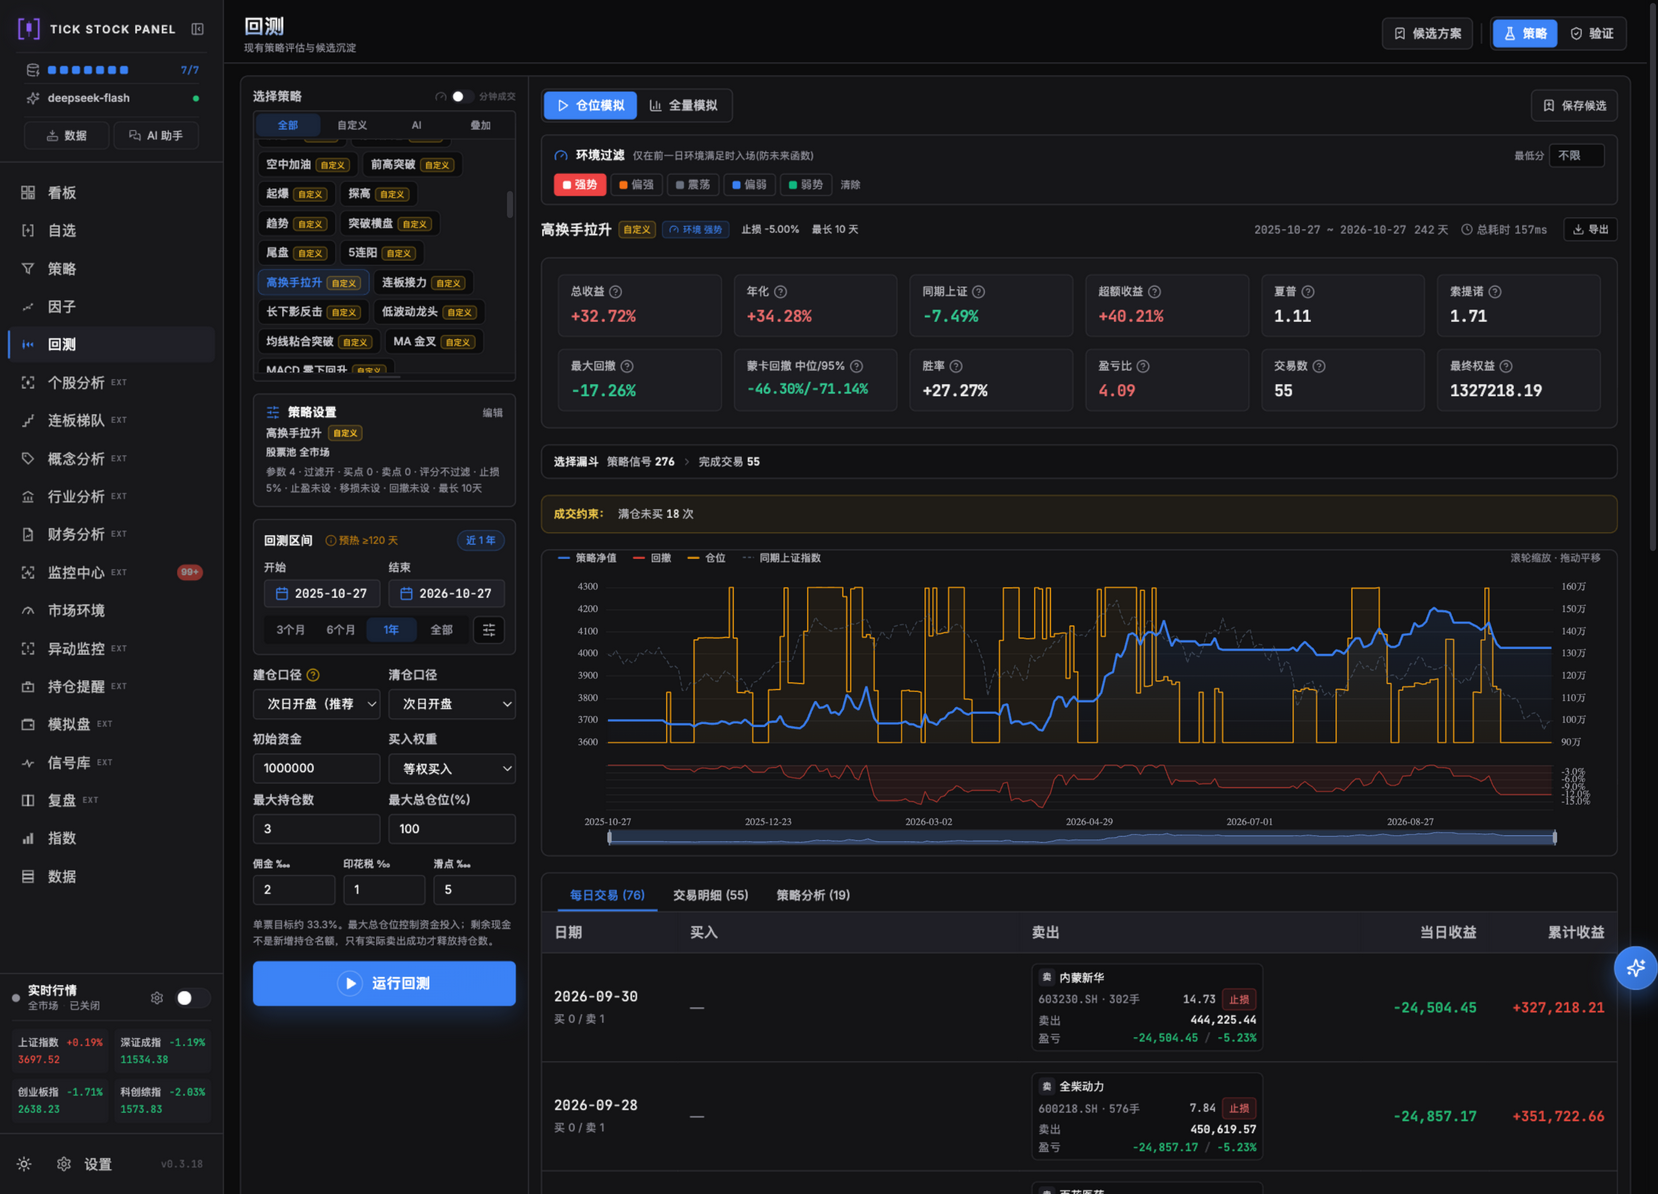This screenshot has width=1658, height=1194.
Task: Switch to 全量模拟 mode
Action: [x=684, y=105]
